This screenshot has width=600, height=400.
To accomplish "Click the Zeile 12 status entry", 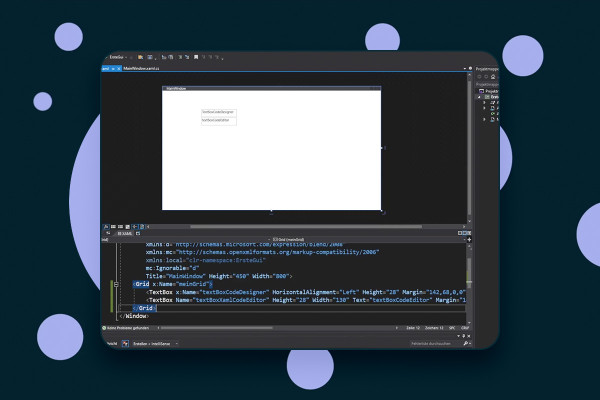I will pos(413,328).
